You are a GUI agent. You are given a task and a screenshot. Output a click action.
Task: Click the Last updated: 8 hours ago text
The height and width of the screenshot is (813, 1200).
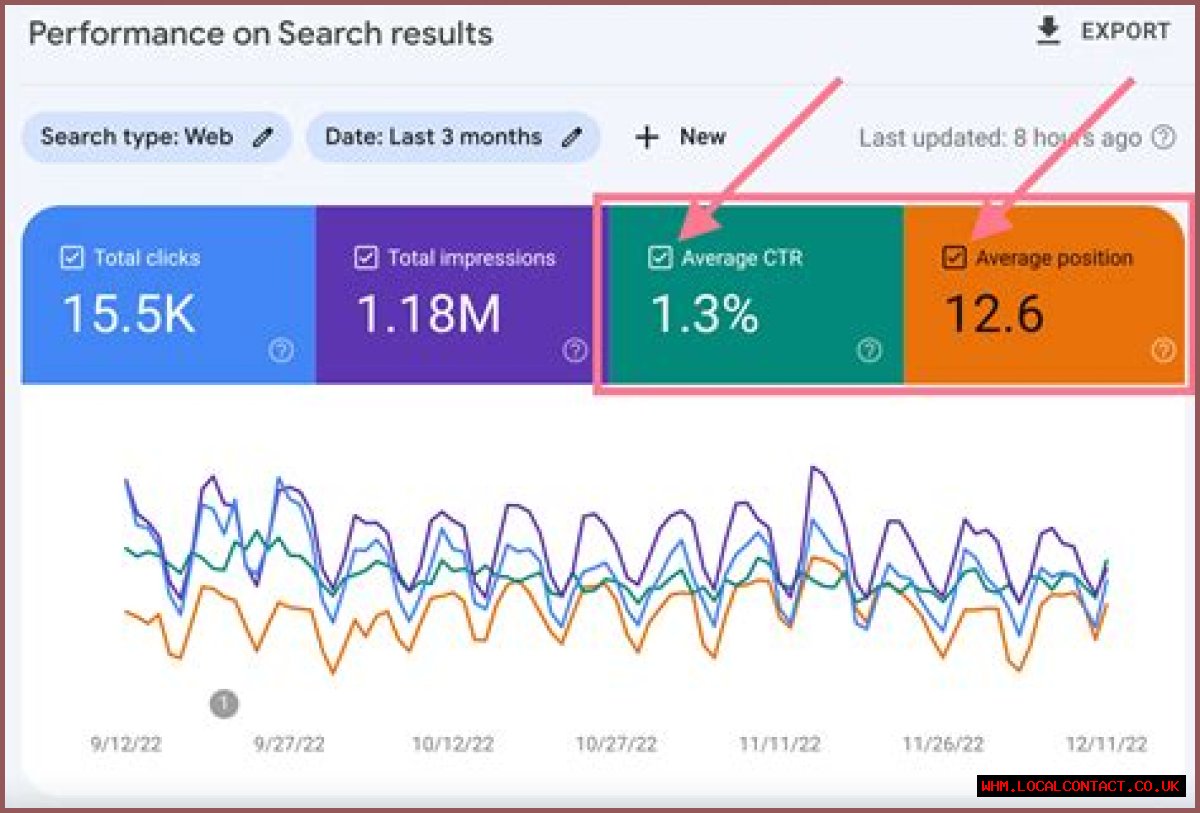click(1000, 138)
